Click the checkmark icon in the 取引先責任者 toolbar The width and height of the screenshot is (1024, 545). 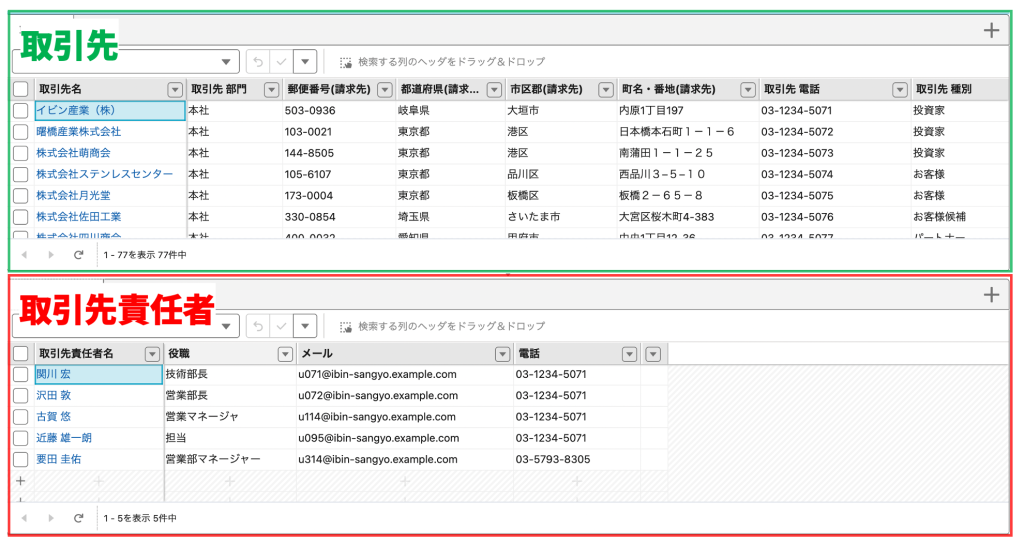click(283, 326)
